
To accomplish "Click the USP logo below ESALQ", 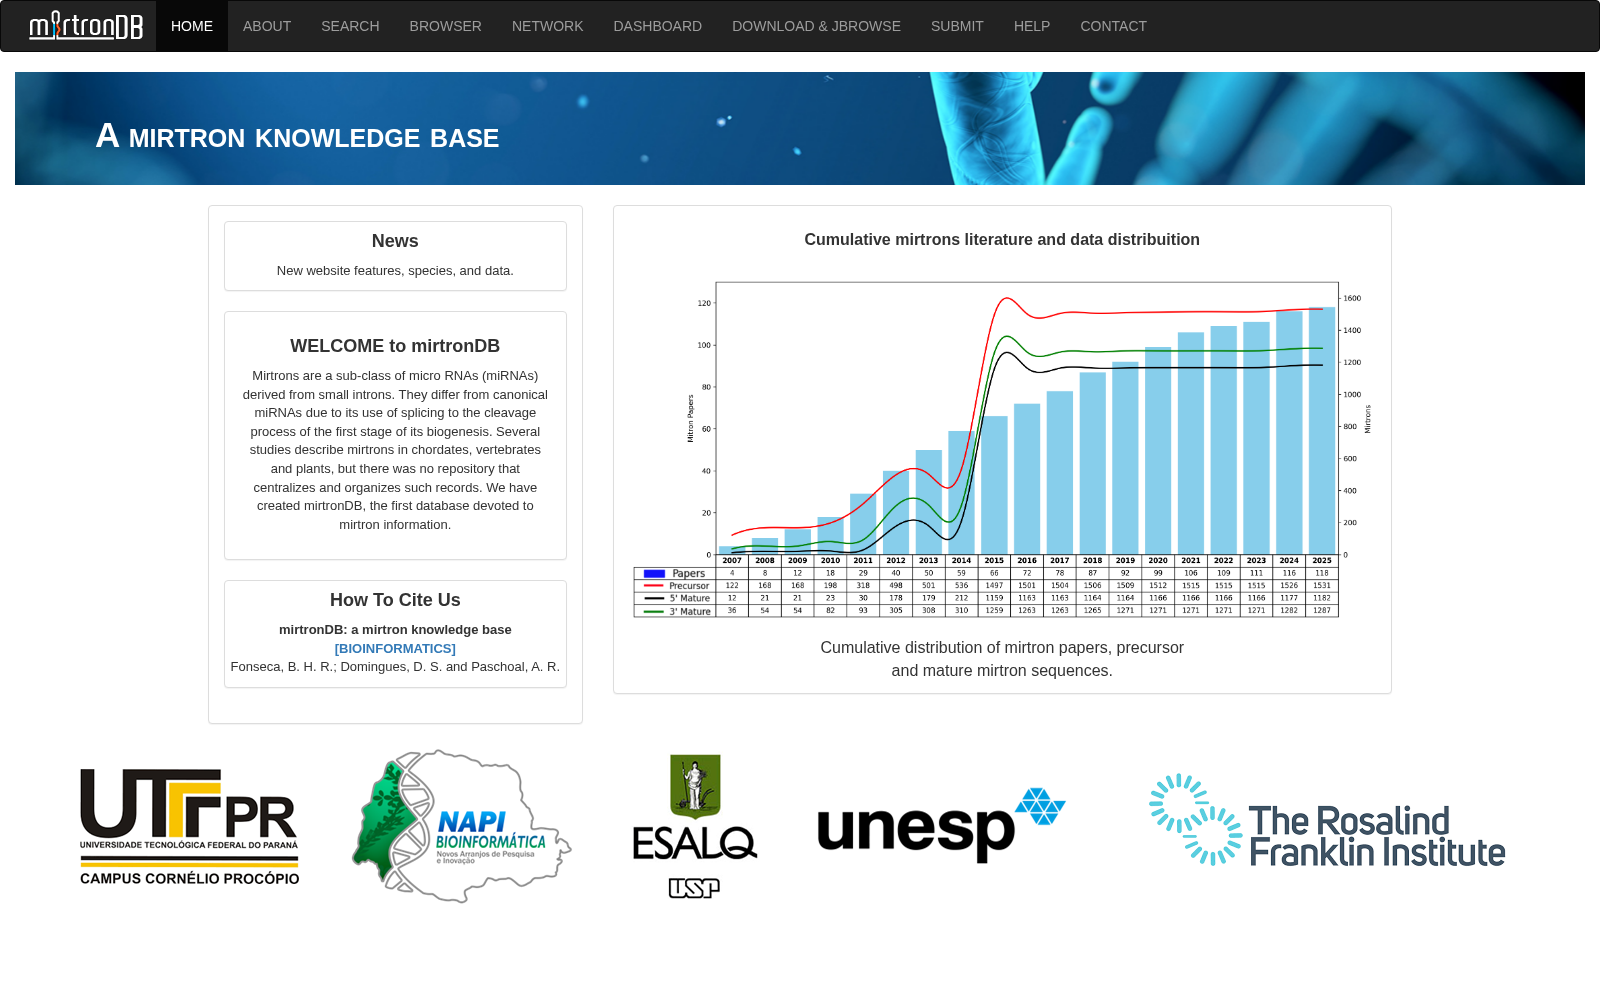I will point(694,888).
